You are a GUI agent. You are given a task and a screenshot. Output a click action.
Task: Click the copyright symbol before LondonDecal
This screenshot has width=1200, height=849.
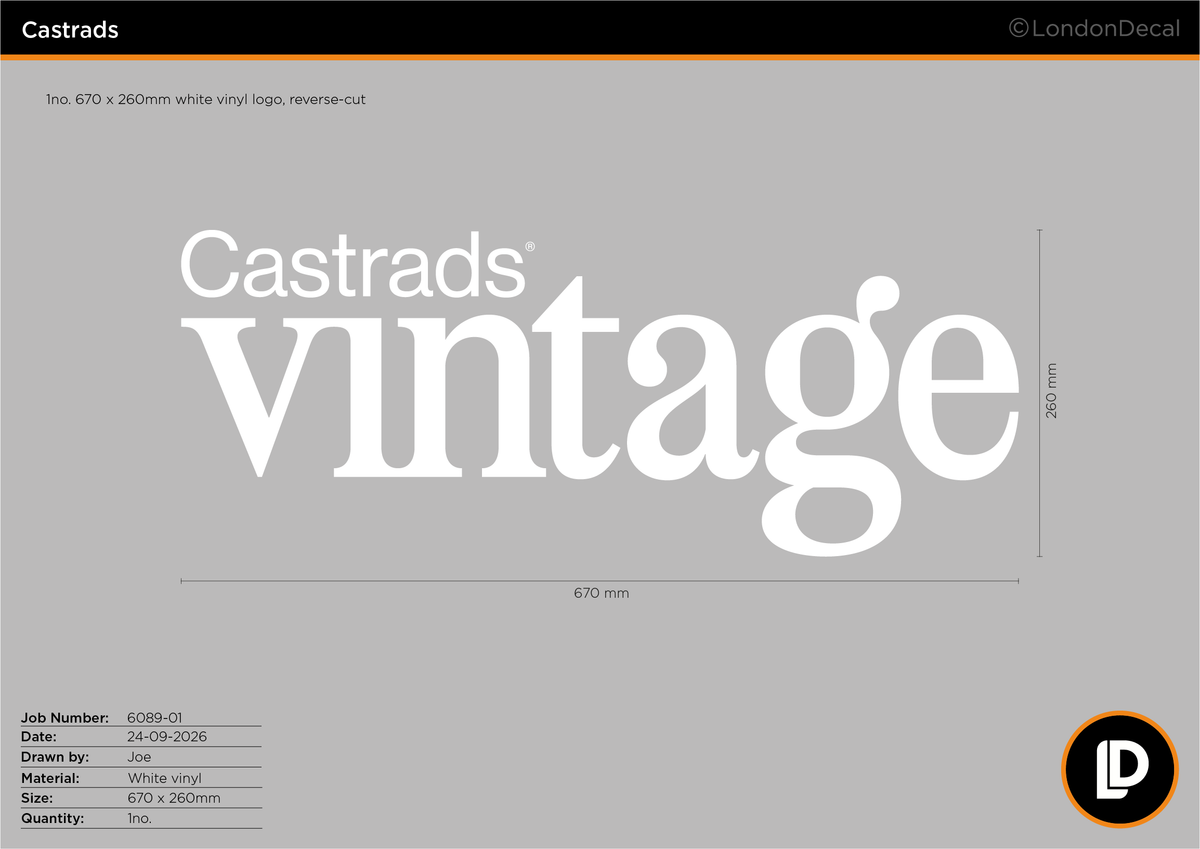point(1019,29)
